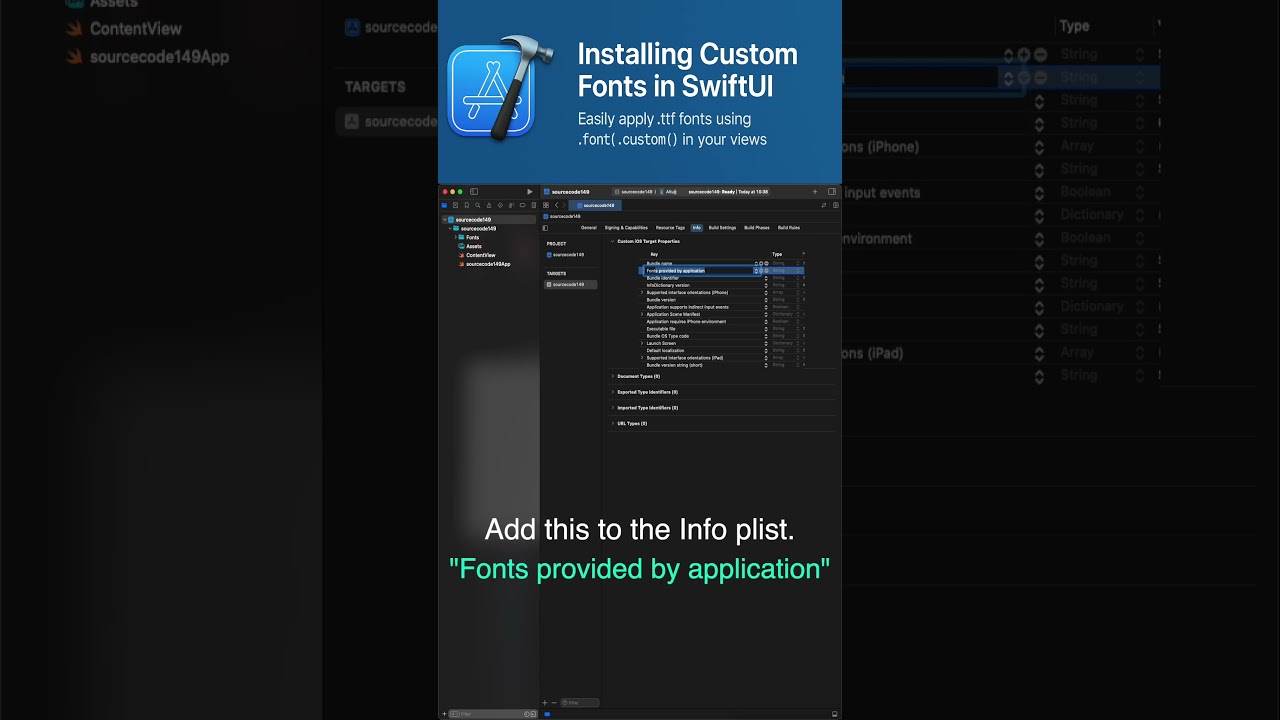Click the targets Filter field

(580, 703)
